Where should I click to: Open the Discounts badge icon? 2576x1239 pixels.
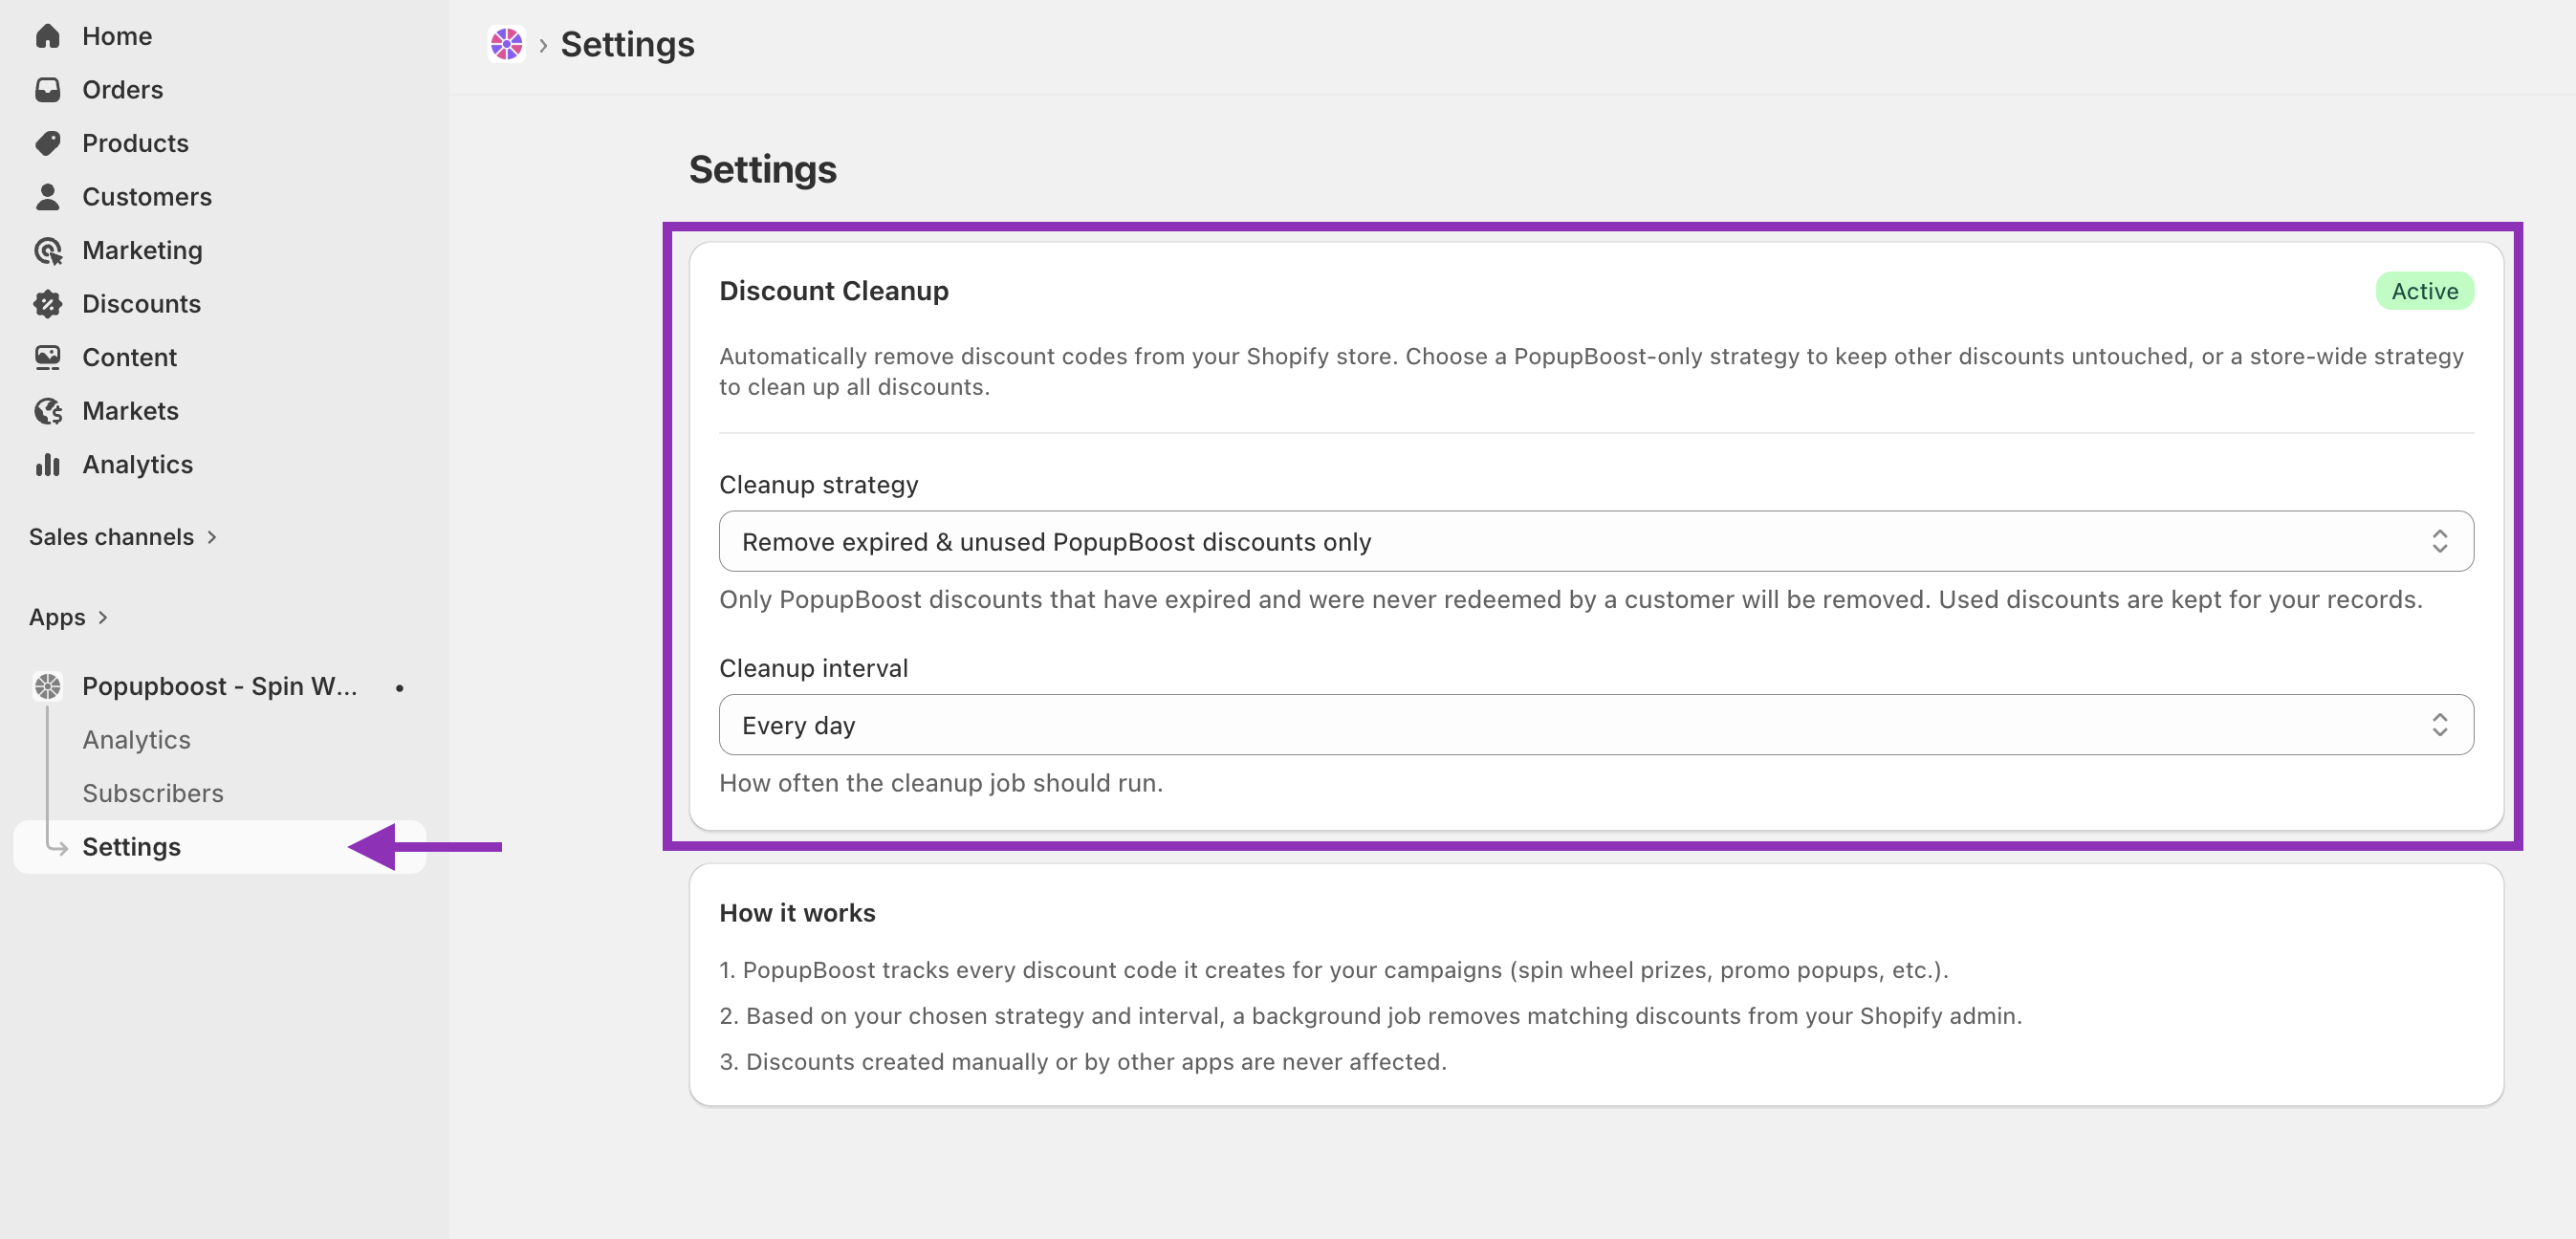tap(47, 304)
